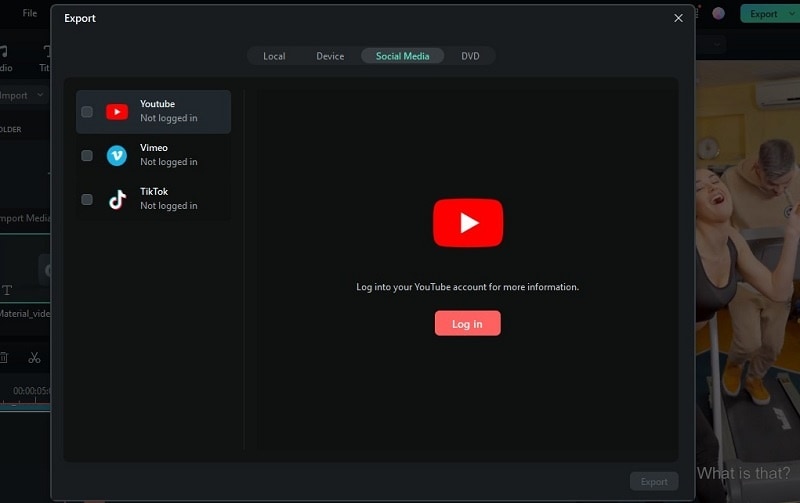
Task: Click the greyed Export button in the dialog
Action: pyautogui.click(x=654, y=481)
